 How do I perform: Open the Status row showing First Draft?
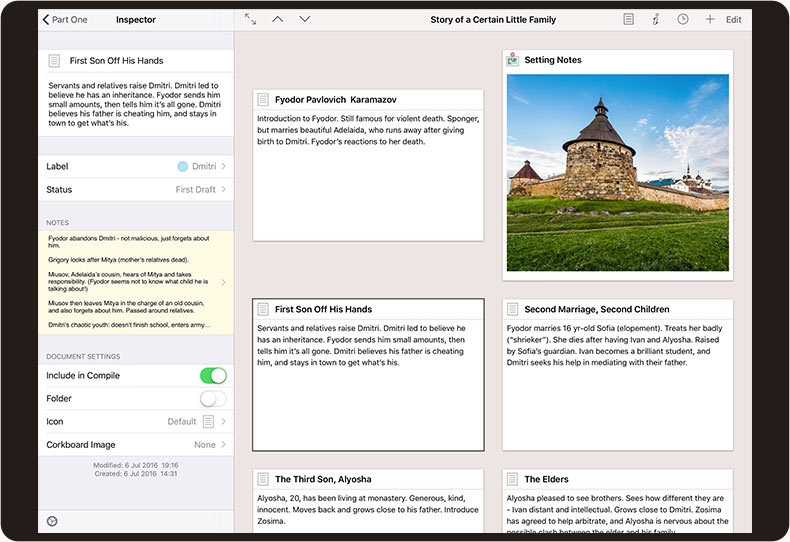coord(136,189)
